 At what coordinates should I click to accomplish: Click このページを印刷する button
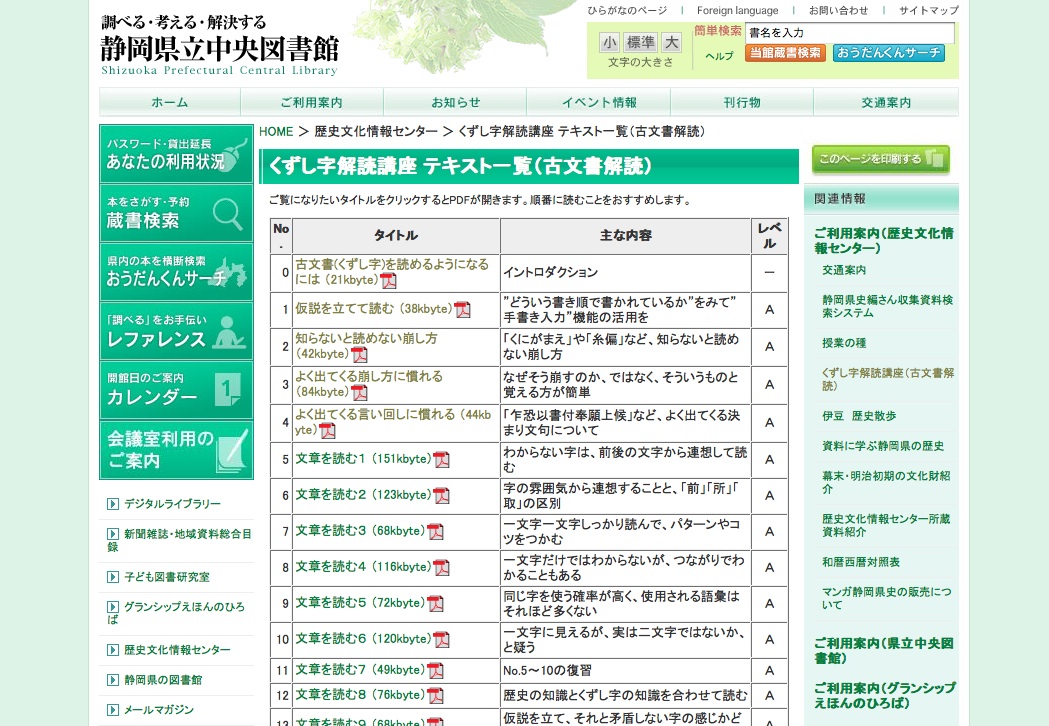(880, 159)
